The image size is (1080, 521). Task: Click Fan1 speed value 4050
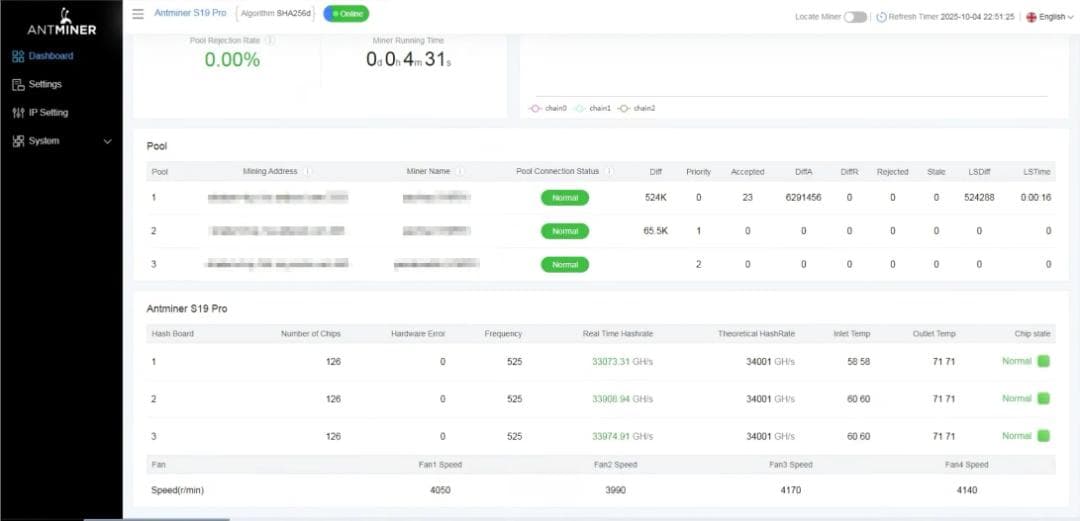pyautogui.click(x=440, y=491)
